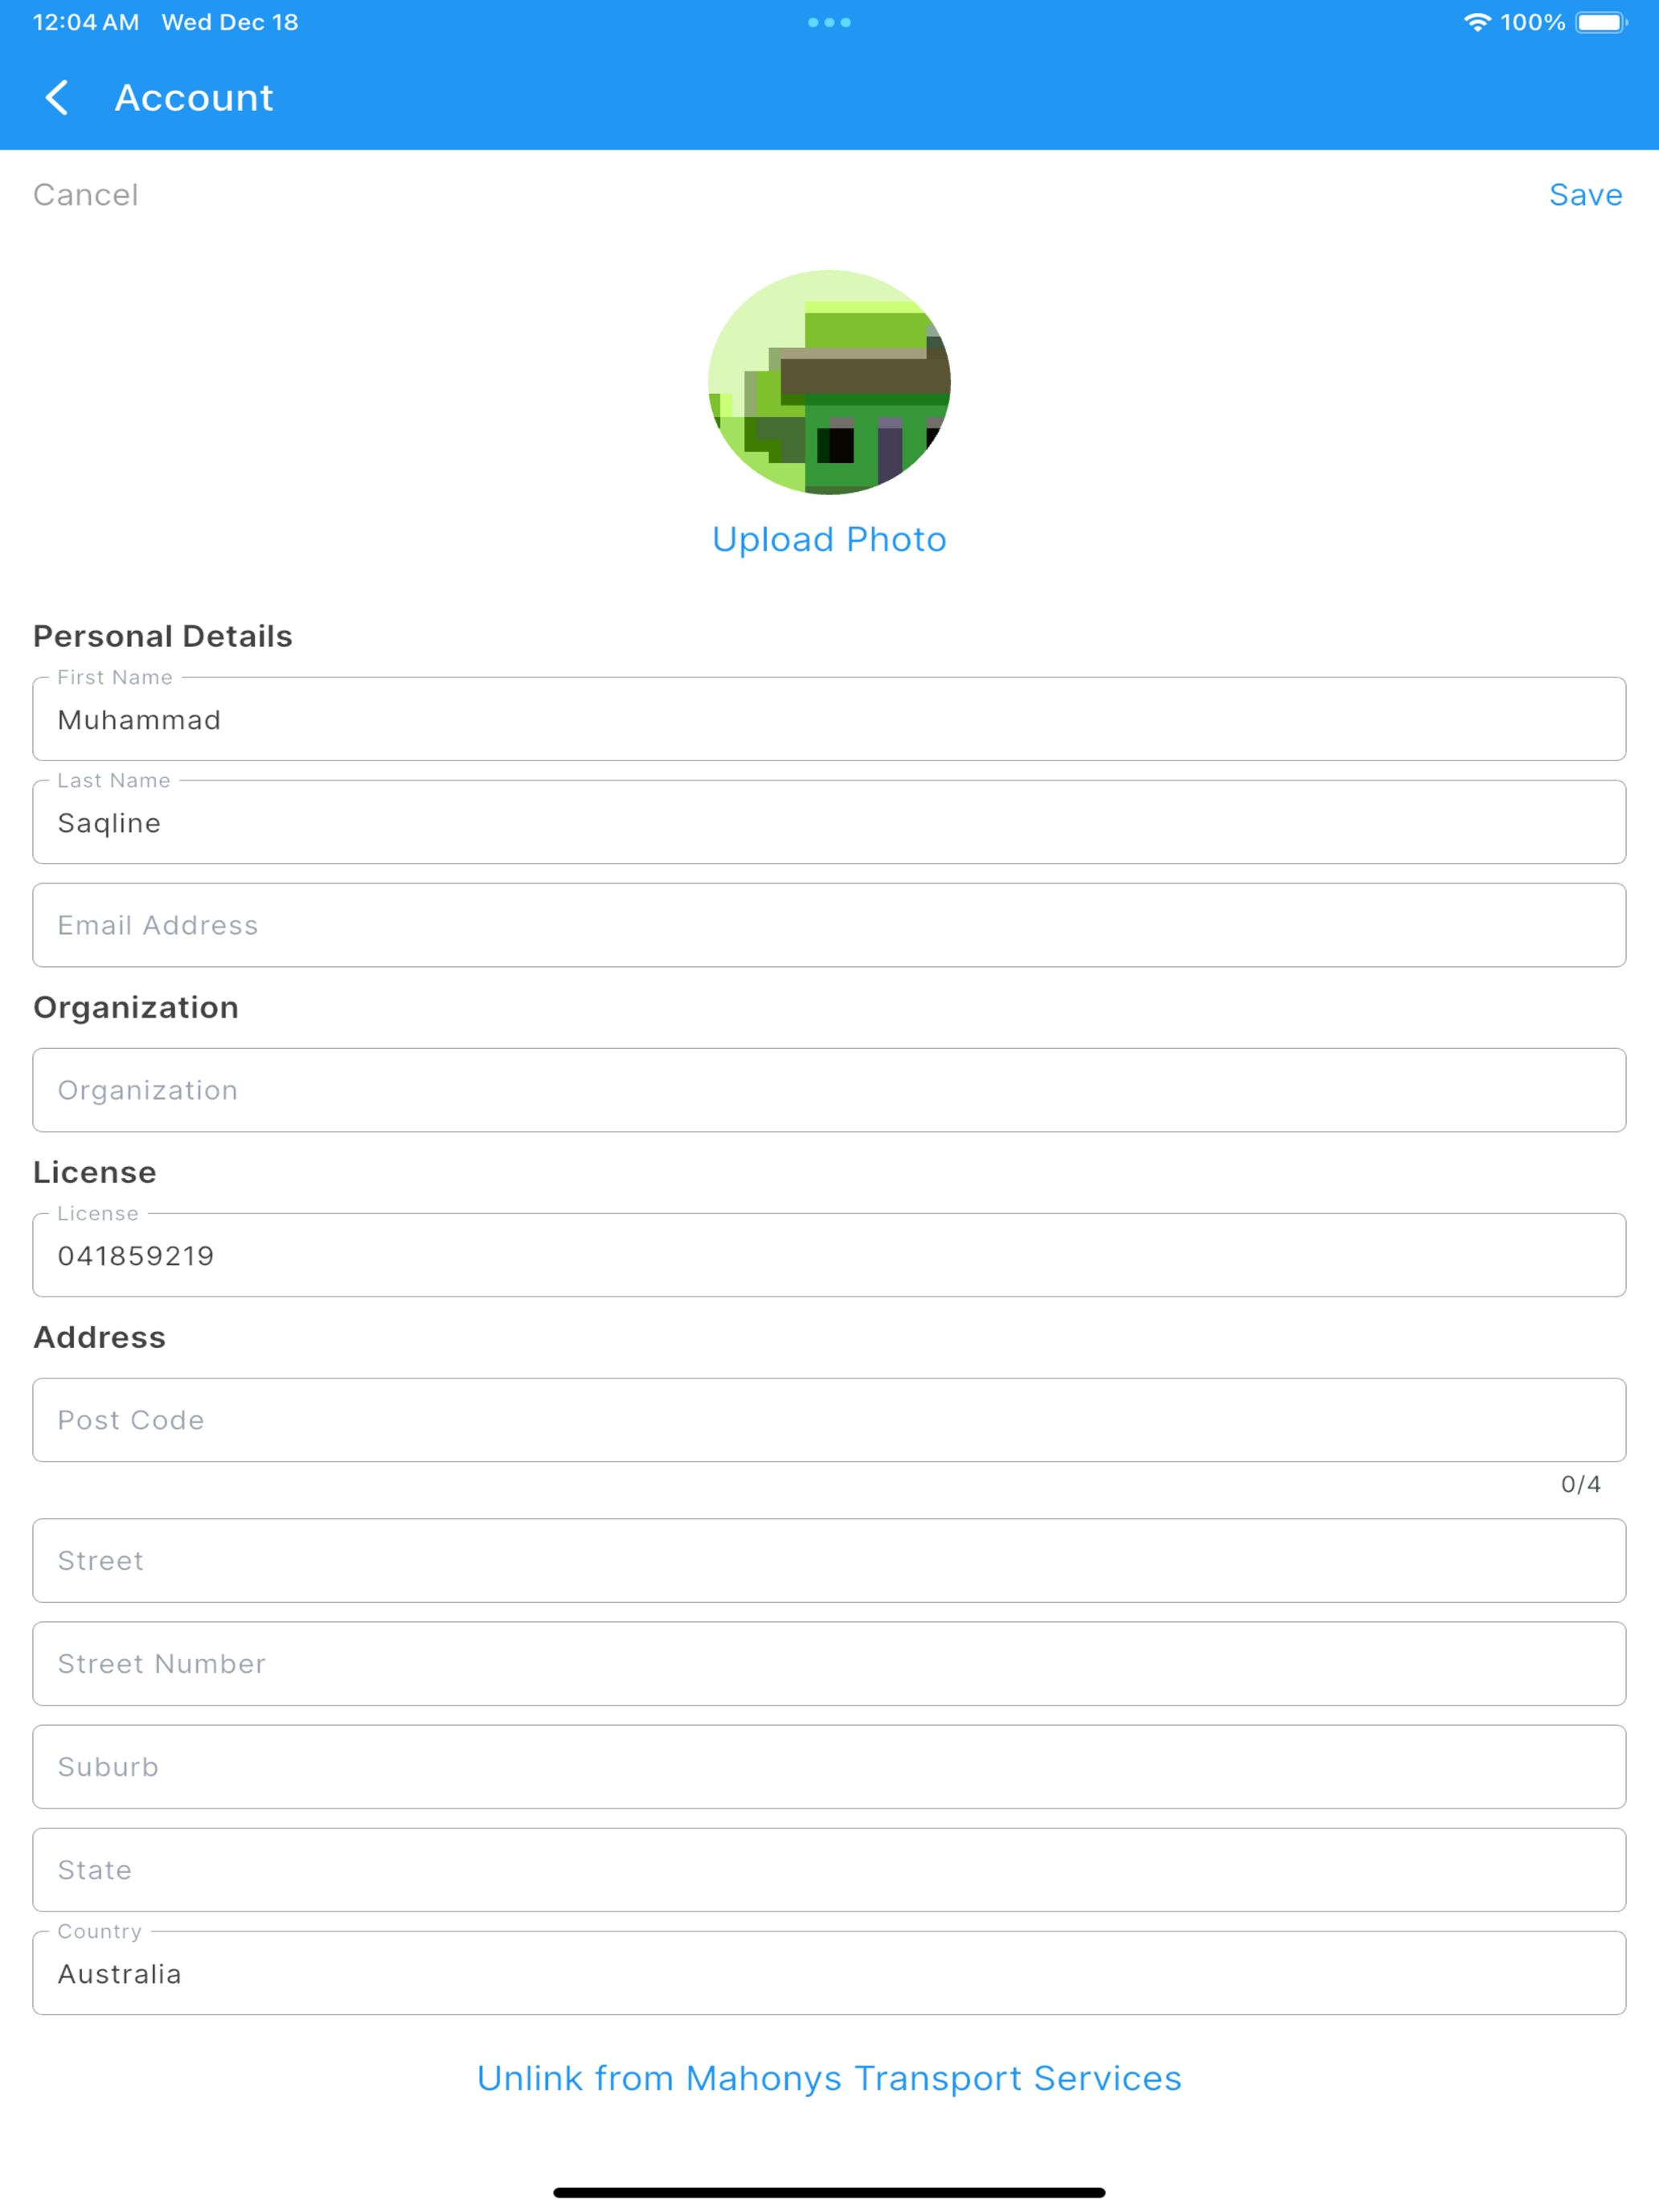
Task: Tap the profile photo avatar
Action: (829, 382)
